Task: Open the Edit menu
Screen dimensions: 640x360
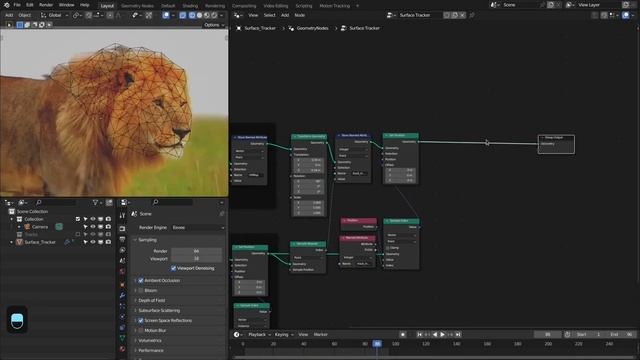Action: click(30, 5)
